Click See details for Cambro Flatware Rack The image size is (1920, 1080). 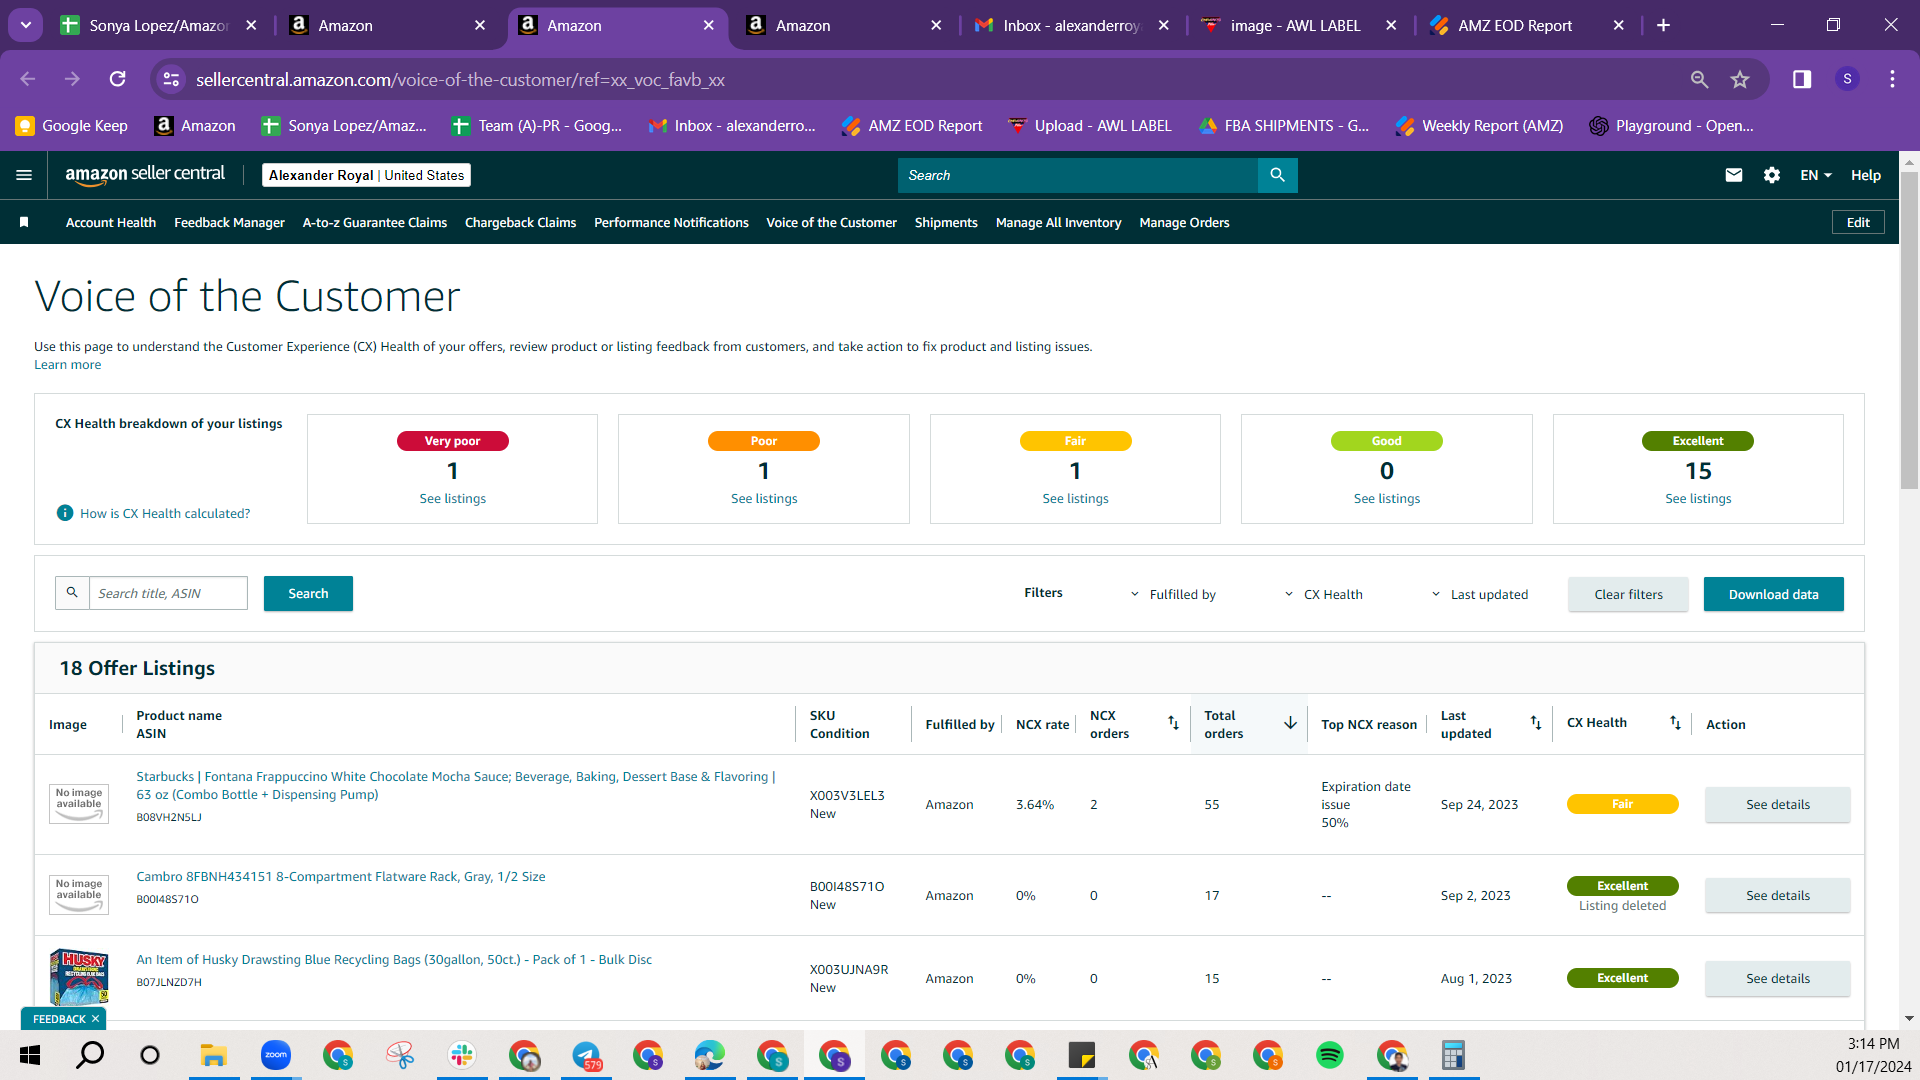(x=1777, y=895)
